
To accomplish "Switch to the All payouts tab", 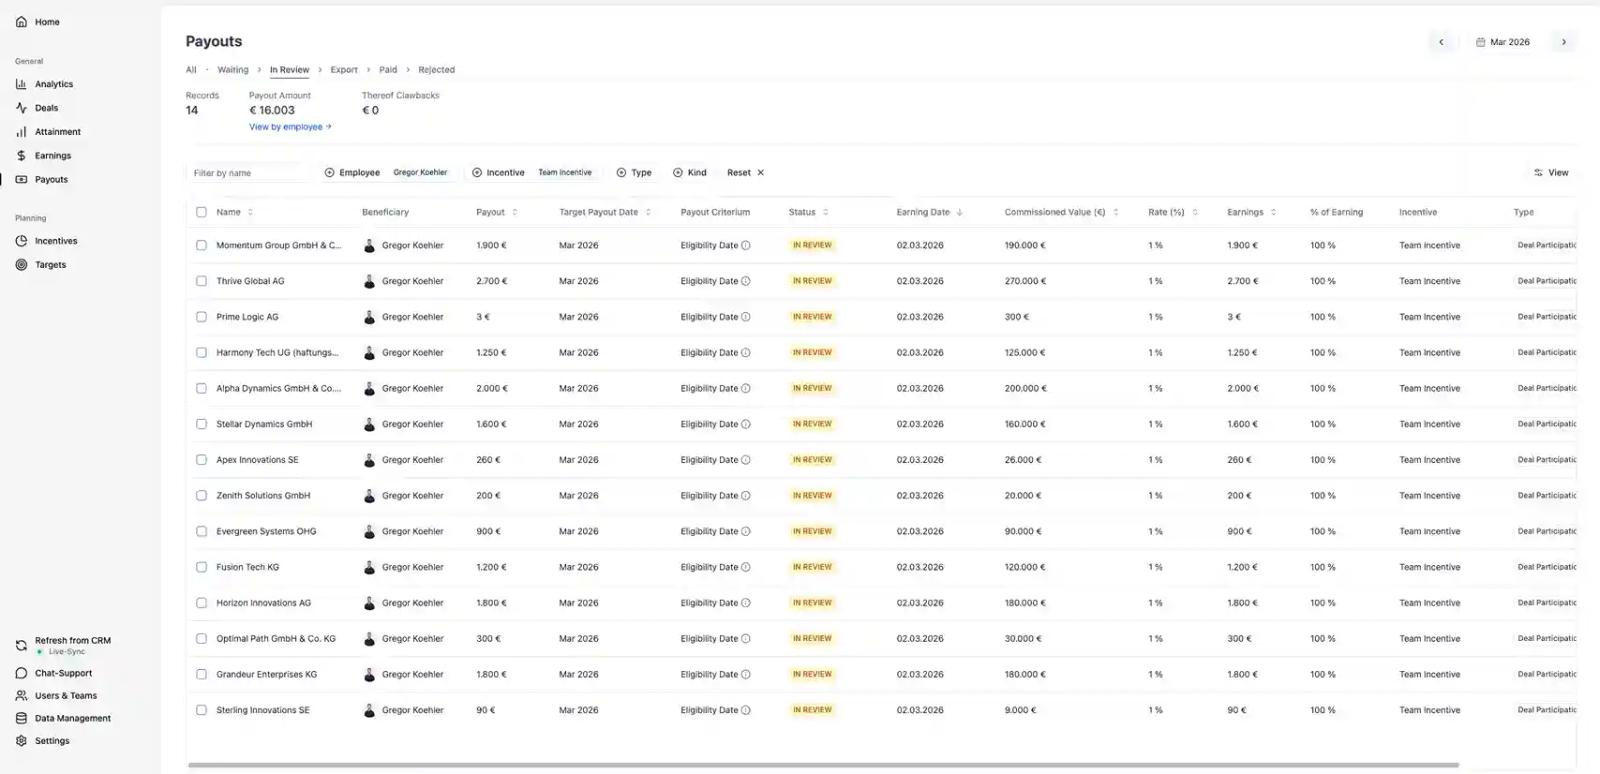I will [191, 70].
